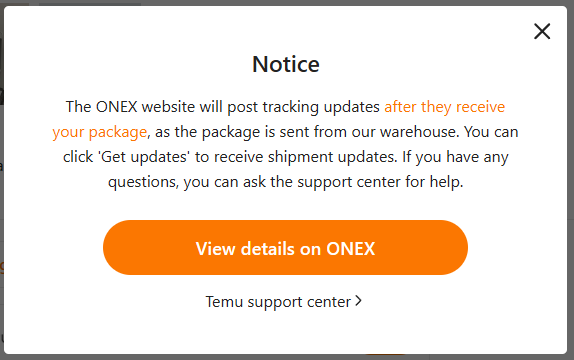Click the word 'View' on the orange button

pyautogui.click(x=216, y=249)
